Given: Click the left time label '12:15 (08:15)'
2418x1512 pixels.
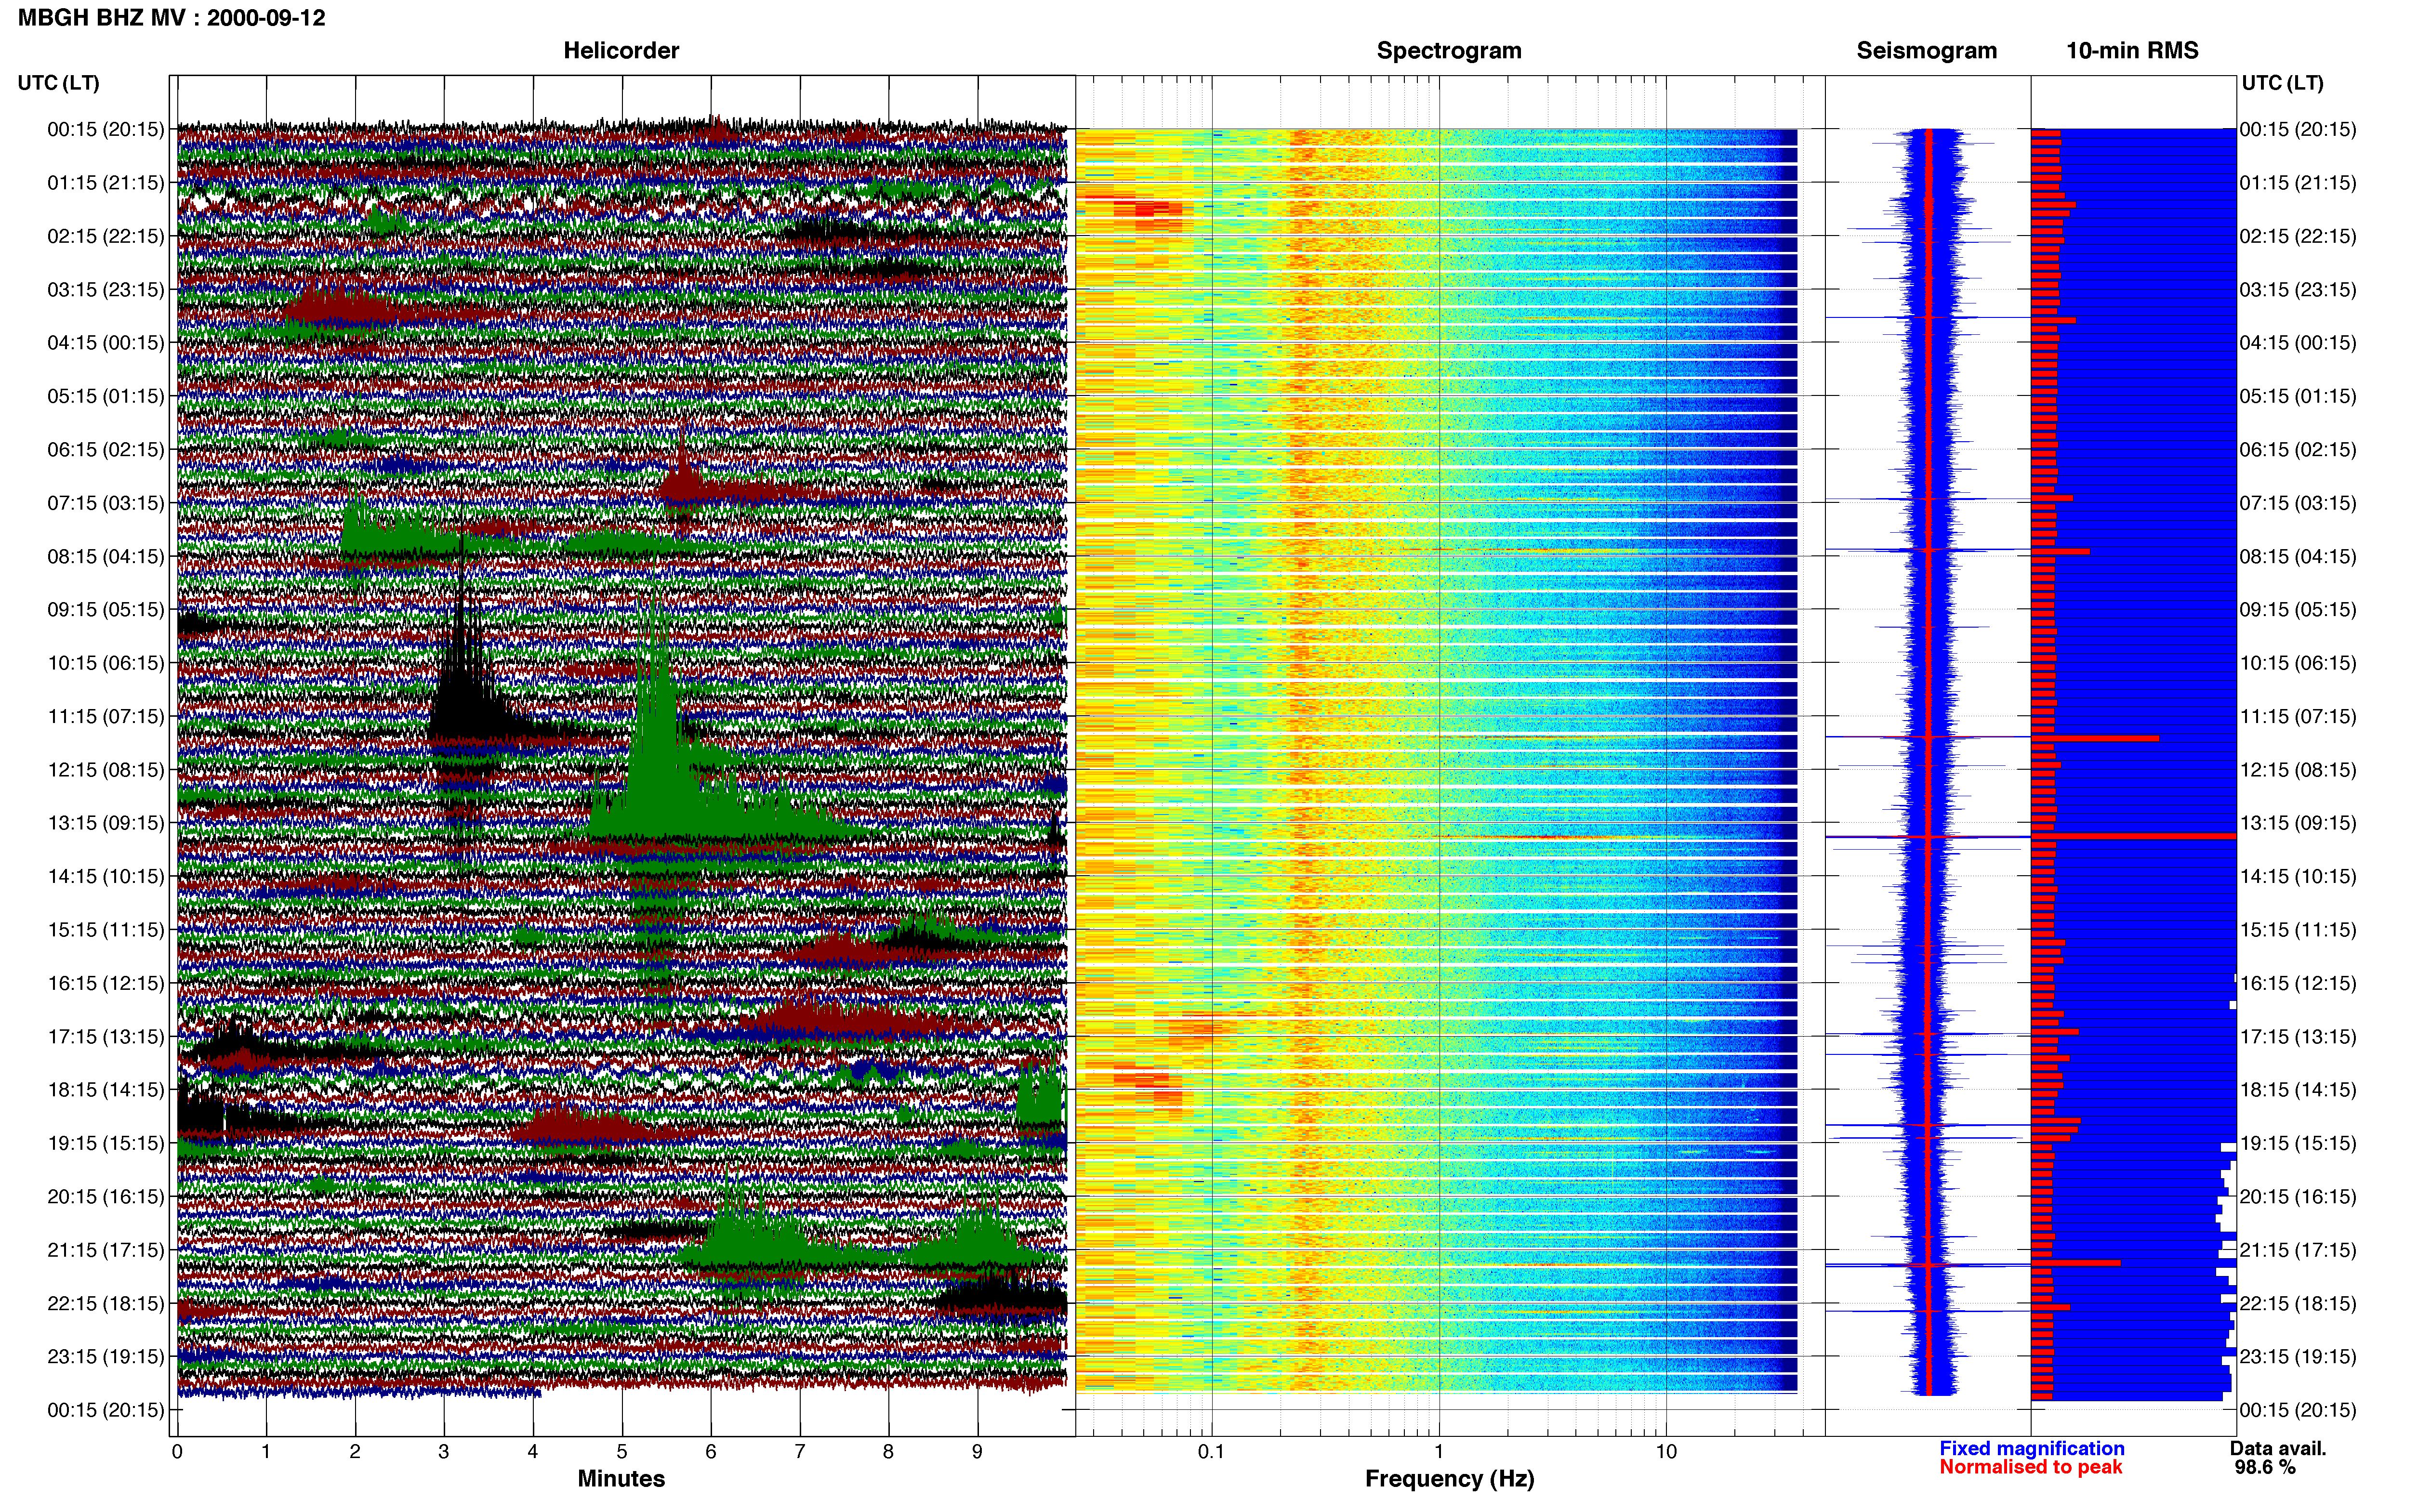Looking at the screenshot, I should pos(106,770).
